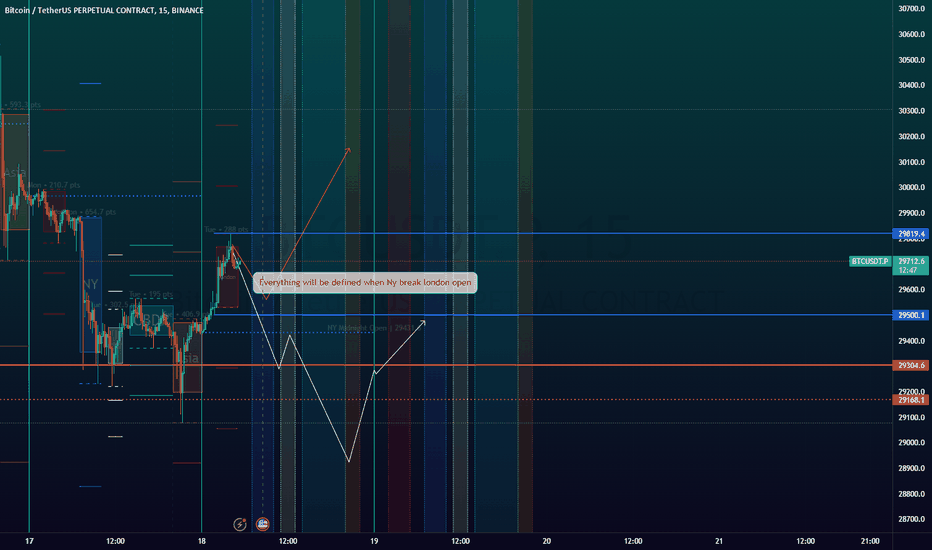Click the day 19 time axis label
This screenshot has width=932, height=550.
point(374,541)
